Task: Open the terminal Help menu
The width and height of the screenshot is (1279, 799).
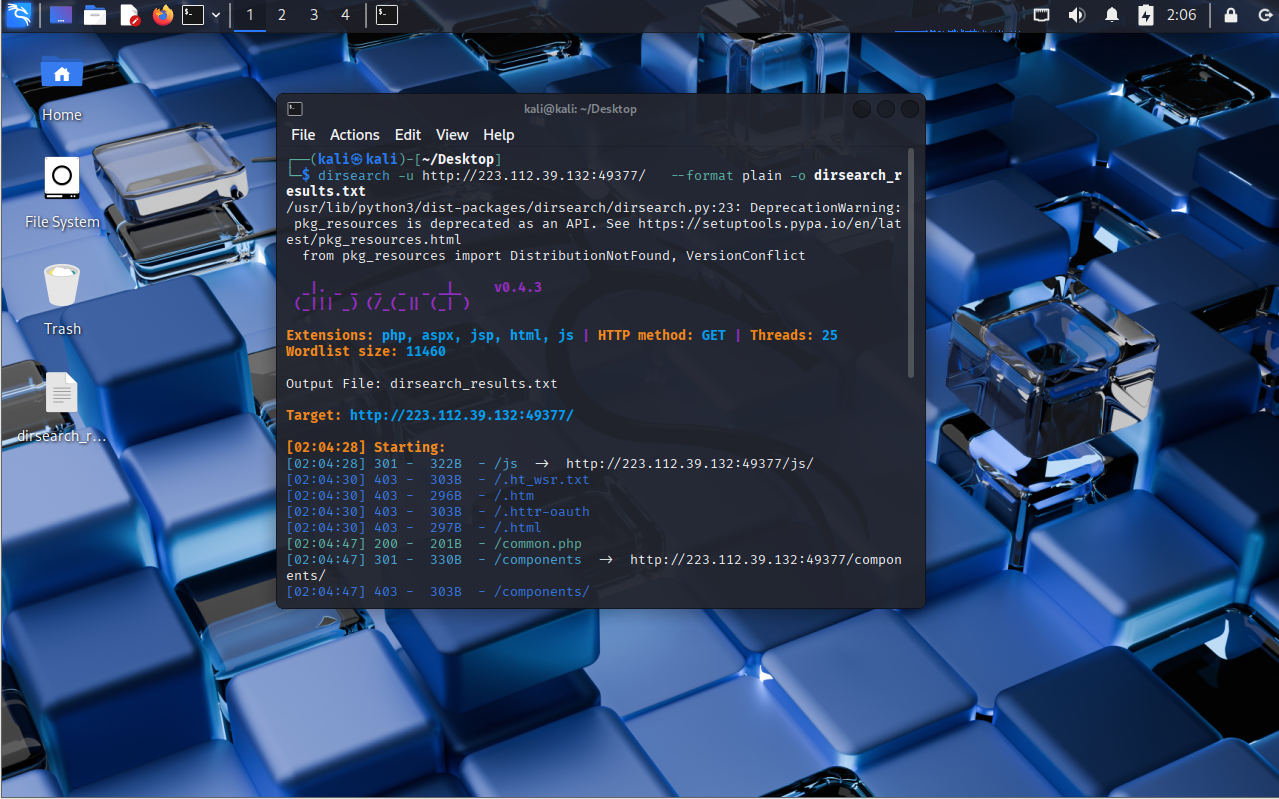Action: pyautogui.click(x=499, y=134)
